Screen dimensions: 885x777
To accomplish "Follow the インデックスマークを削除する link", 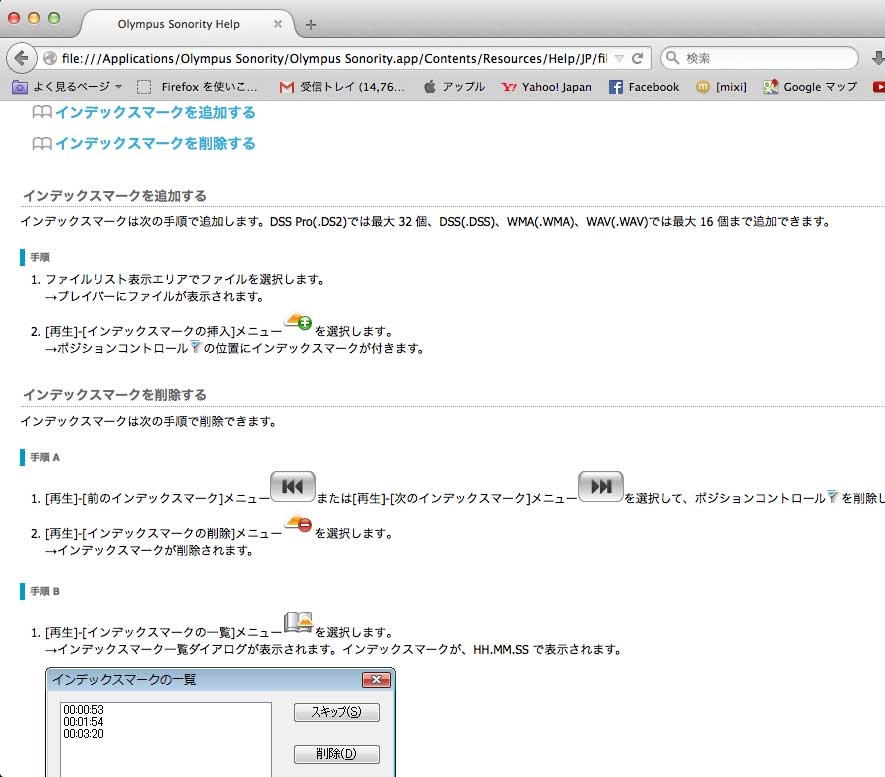I will coord(155,143).
